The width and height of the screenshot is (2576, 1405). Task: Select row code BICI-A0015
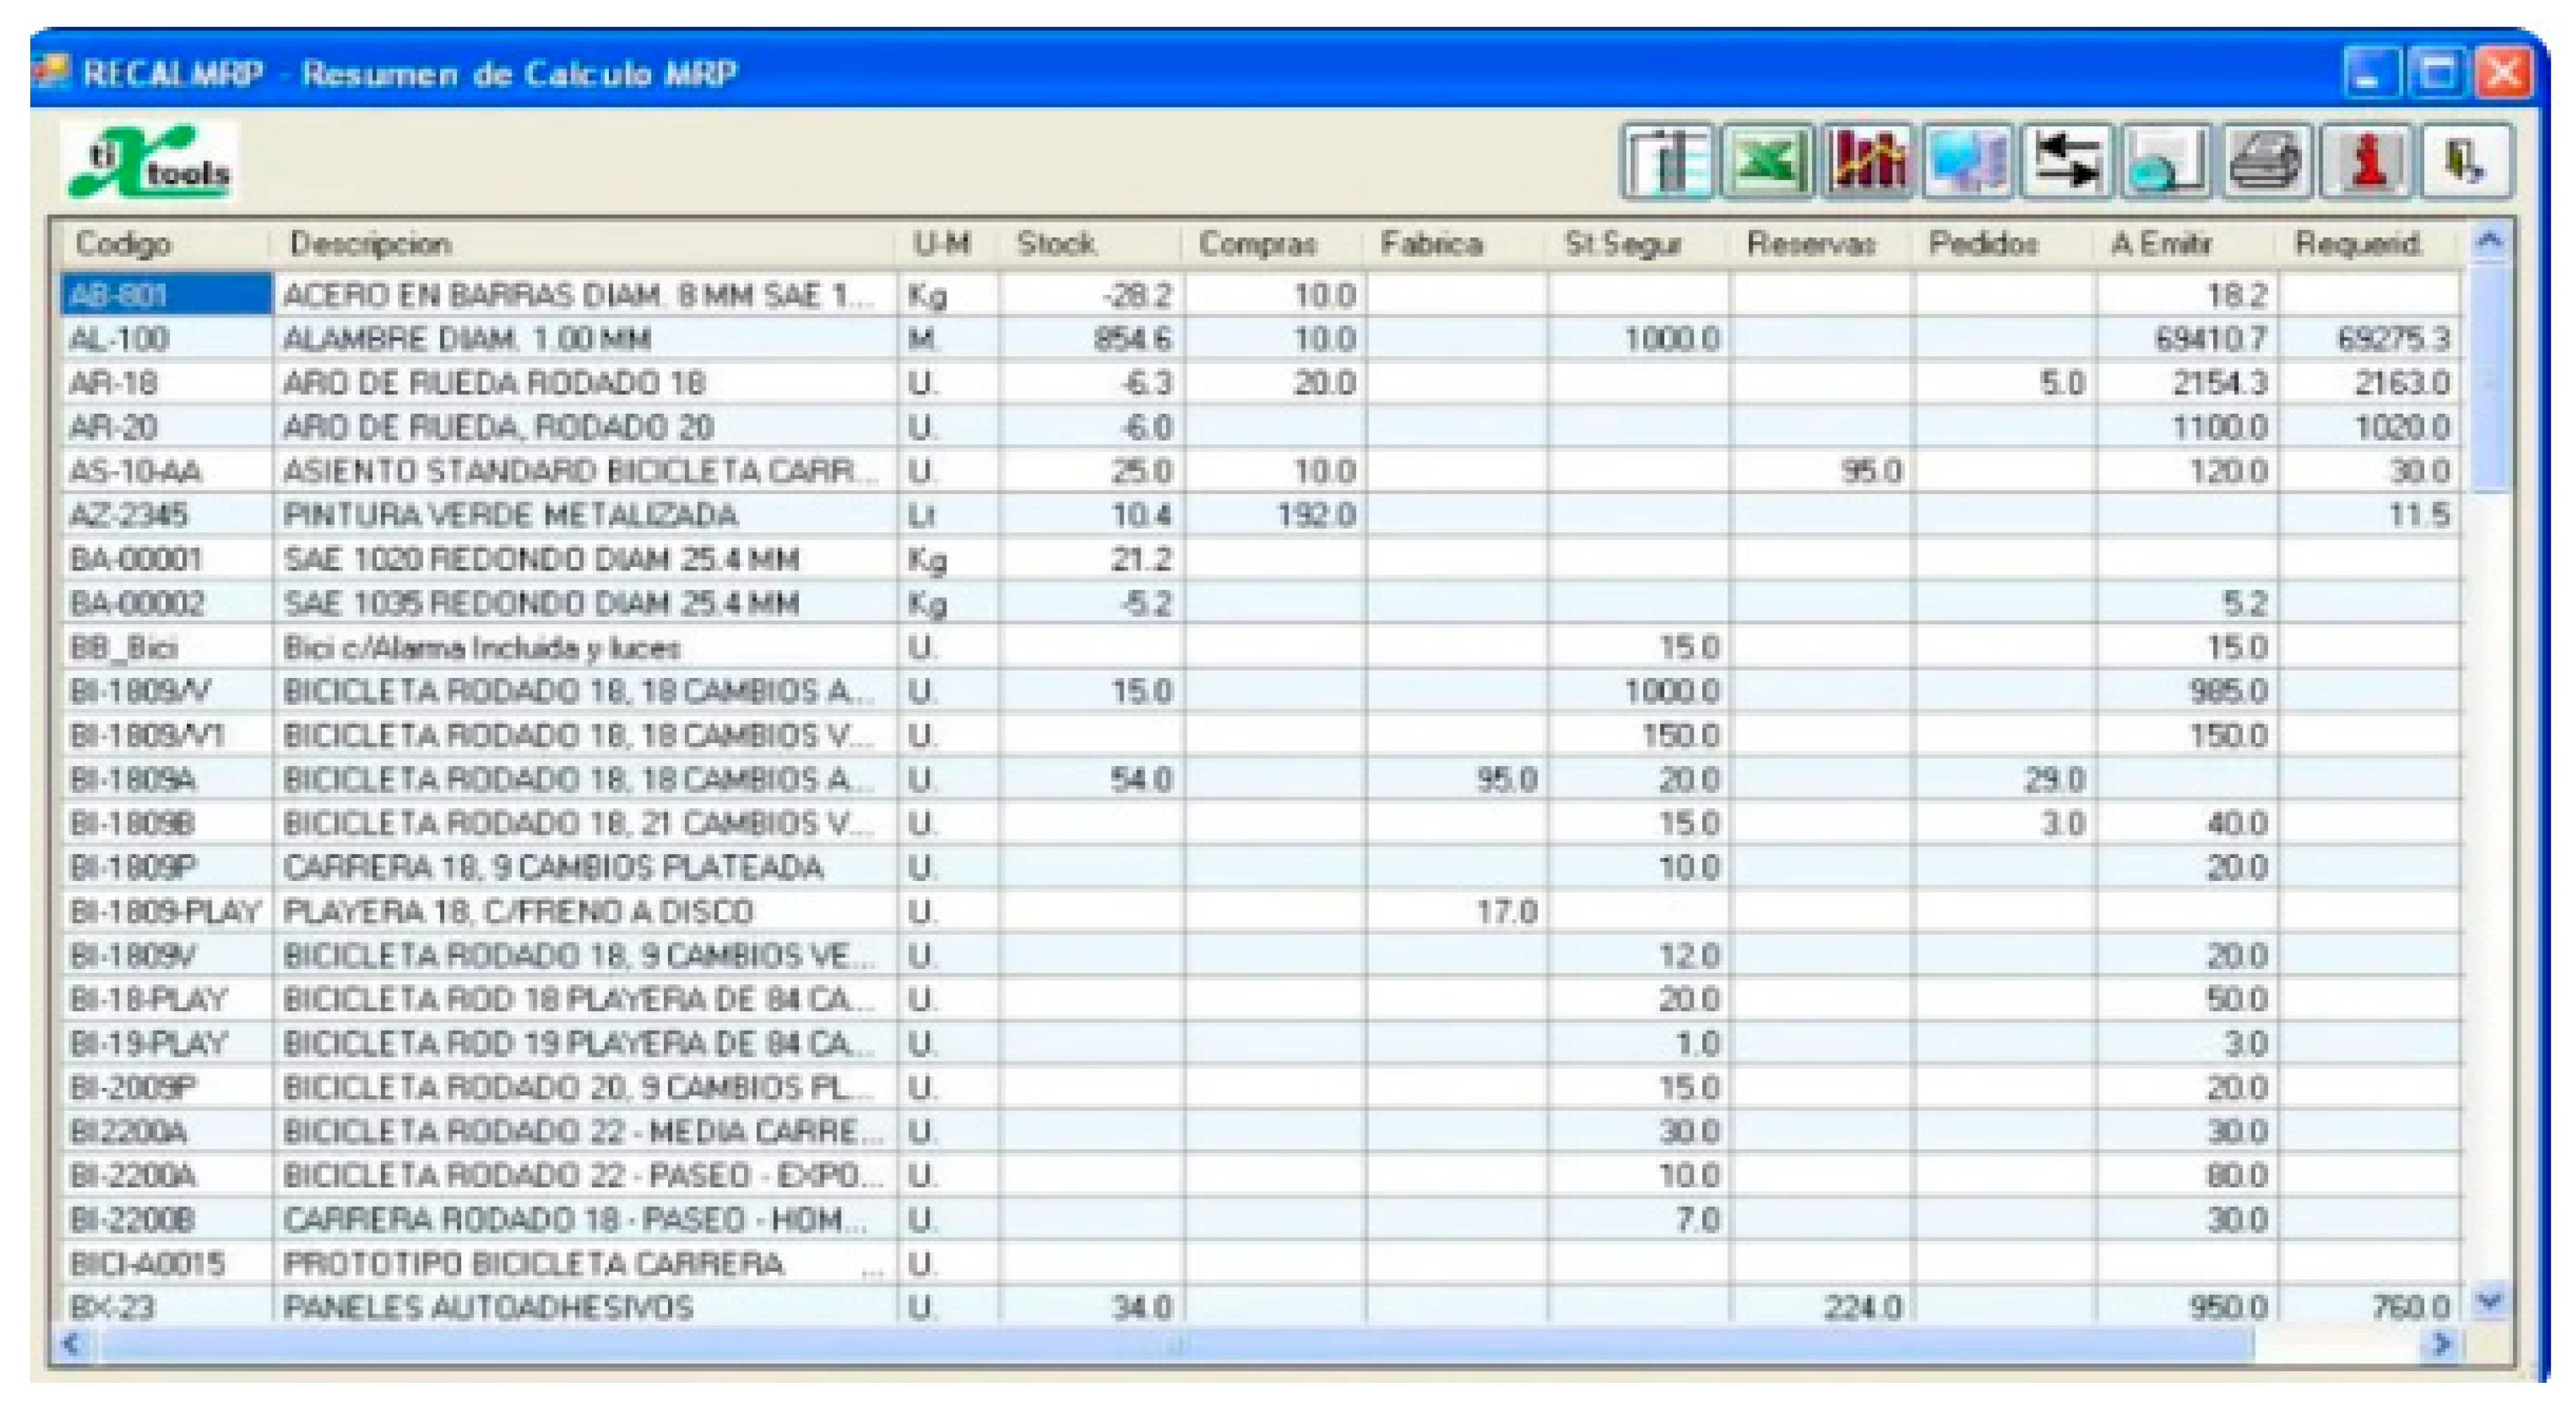[x=167, y=1263]
